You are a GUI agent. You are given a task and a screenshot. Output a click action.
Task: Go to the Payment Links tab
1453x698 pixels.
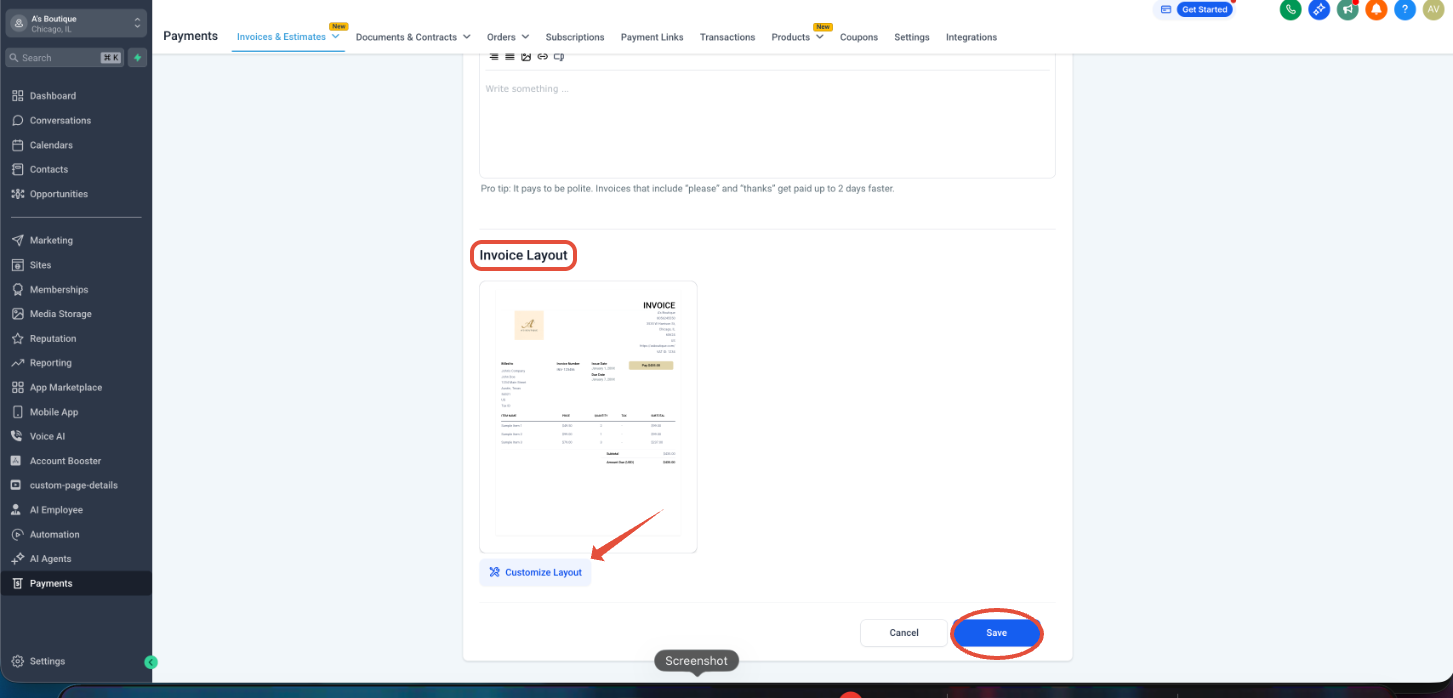point(652,37)
